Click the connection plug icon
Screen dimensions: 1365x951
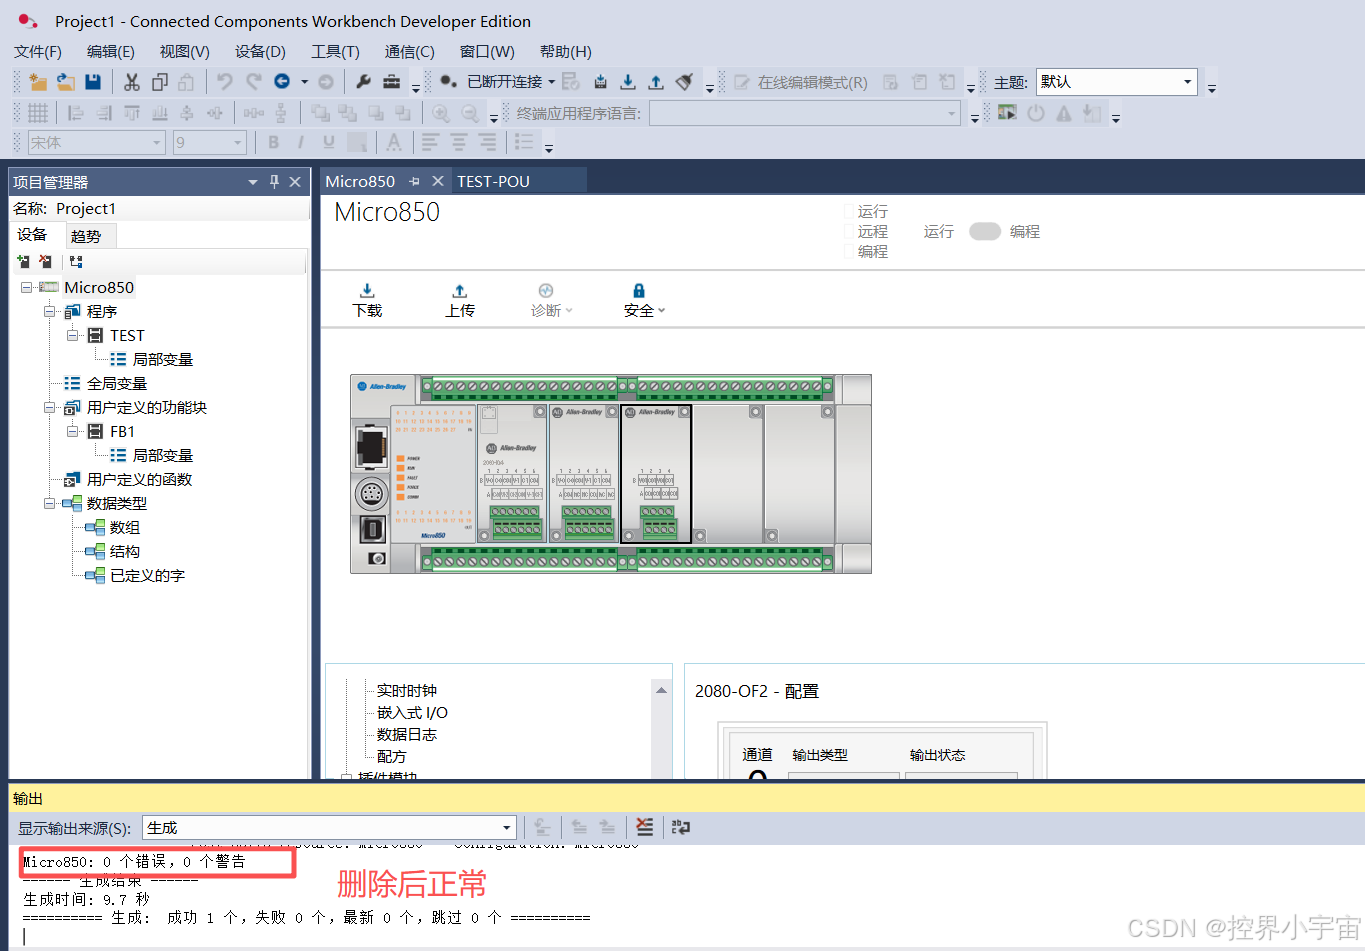pos(449,82)
